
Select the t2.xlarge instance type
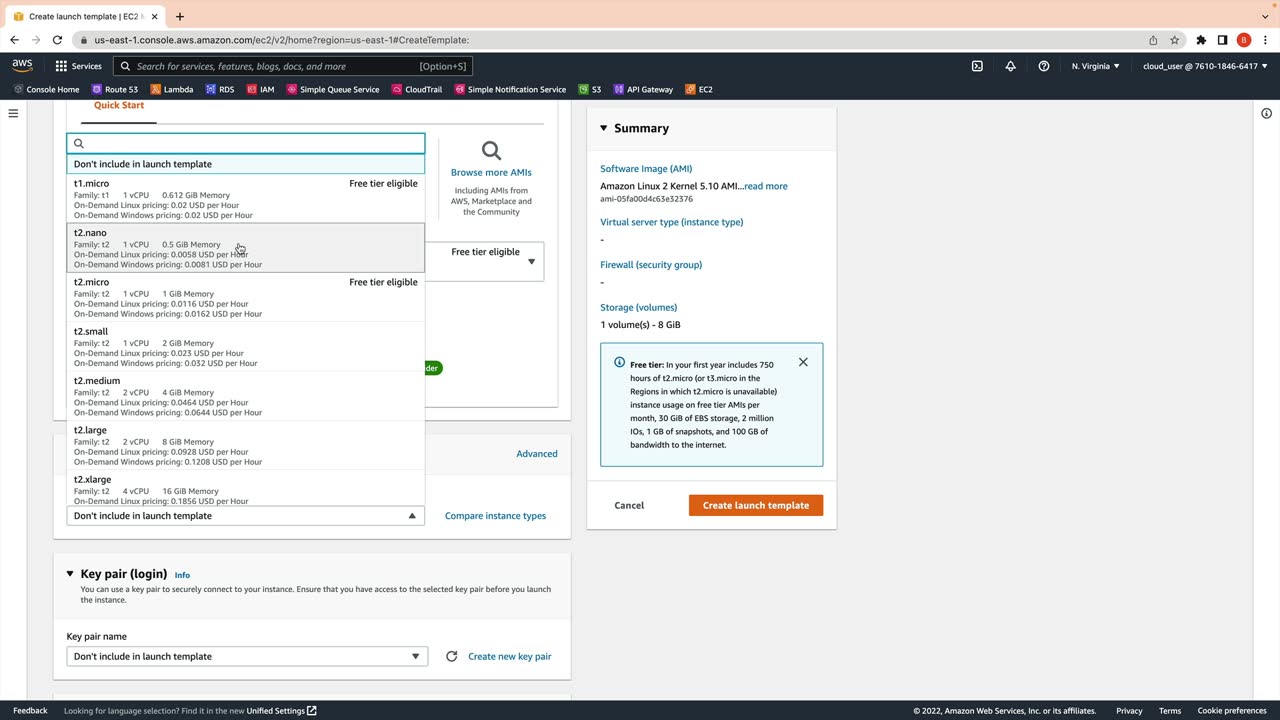[x=246, y=488]
